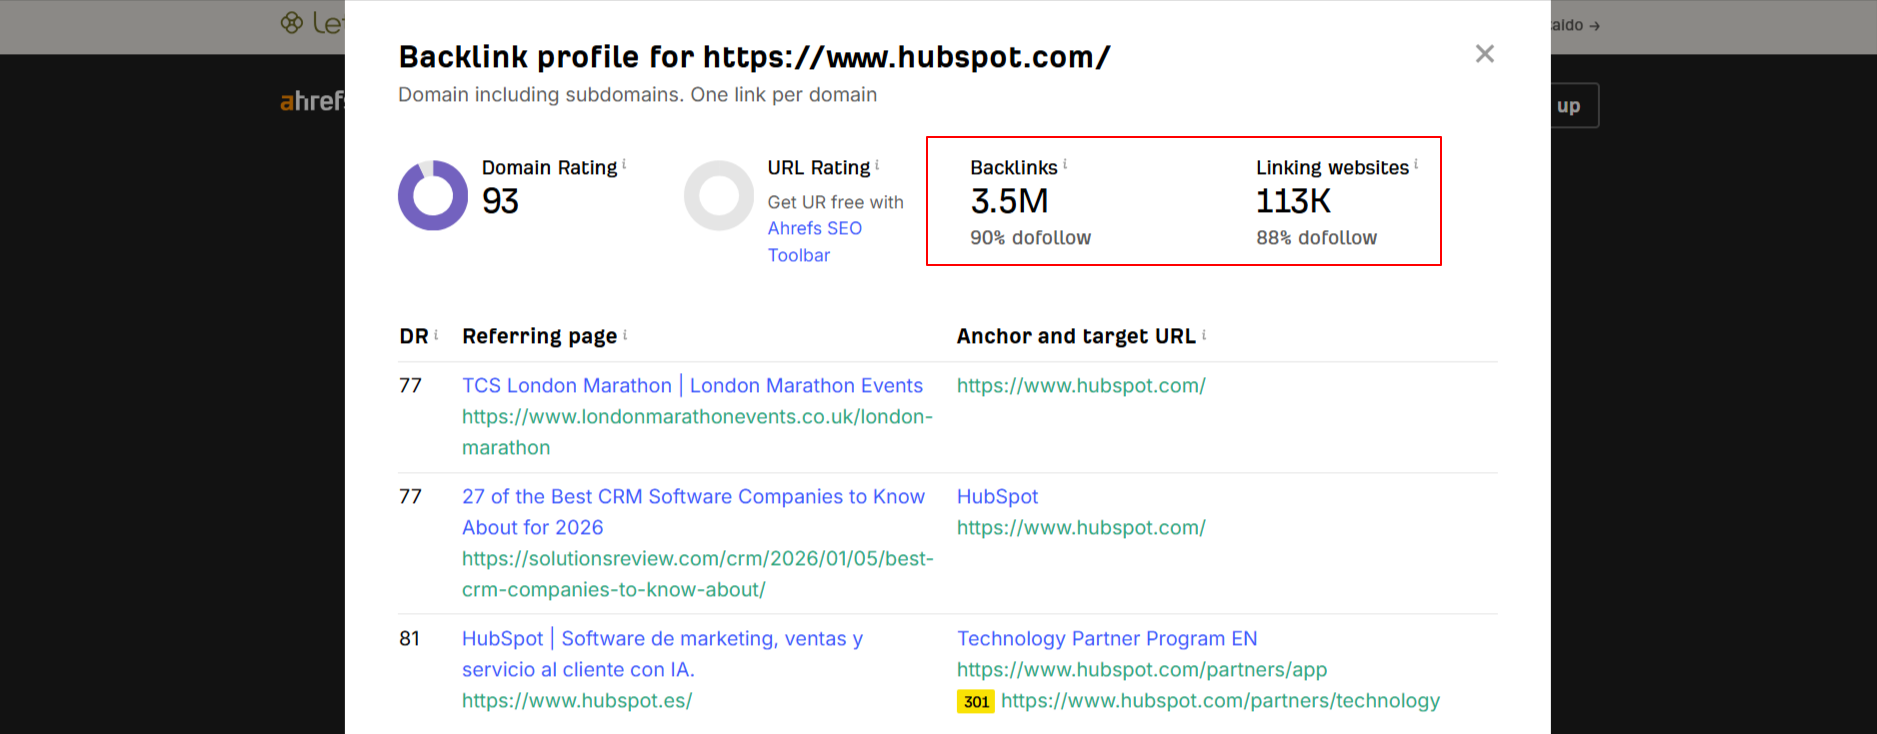This screenshot has height=734, width=1877.
Task: Click the Backlink profile dialog title
Action: pos(754,57)
